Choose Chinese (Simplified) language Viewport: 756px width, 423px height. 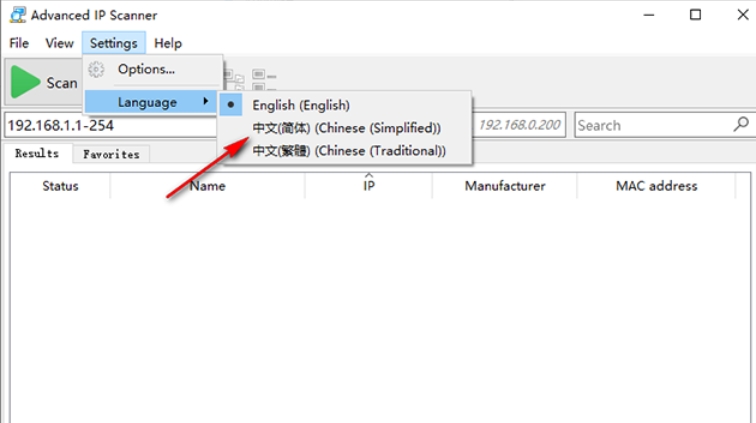tap(345, 128)
